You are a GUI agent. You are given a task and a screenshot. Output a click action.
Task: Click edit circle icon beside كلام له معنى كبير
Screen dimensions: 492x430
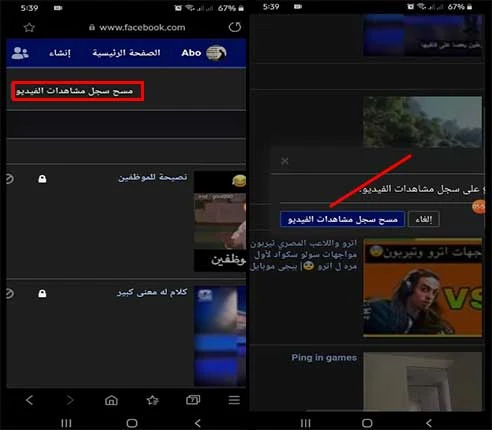click(9, 294)
